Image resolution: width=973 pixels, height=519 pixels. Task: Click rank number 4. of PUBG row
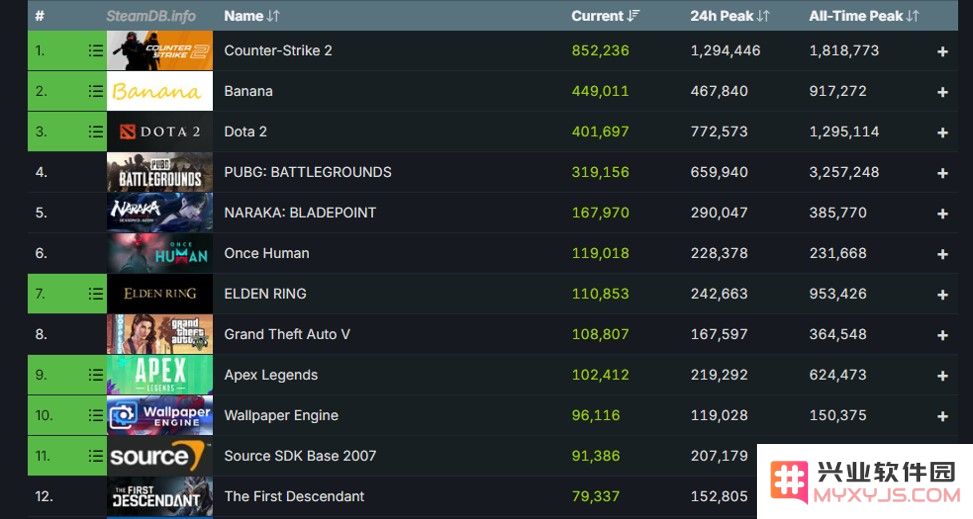(41, 172)
